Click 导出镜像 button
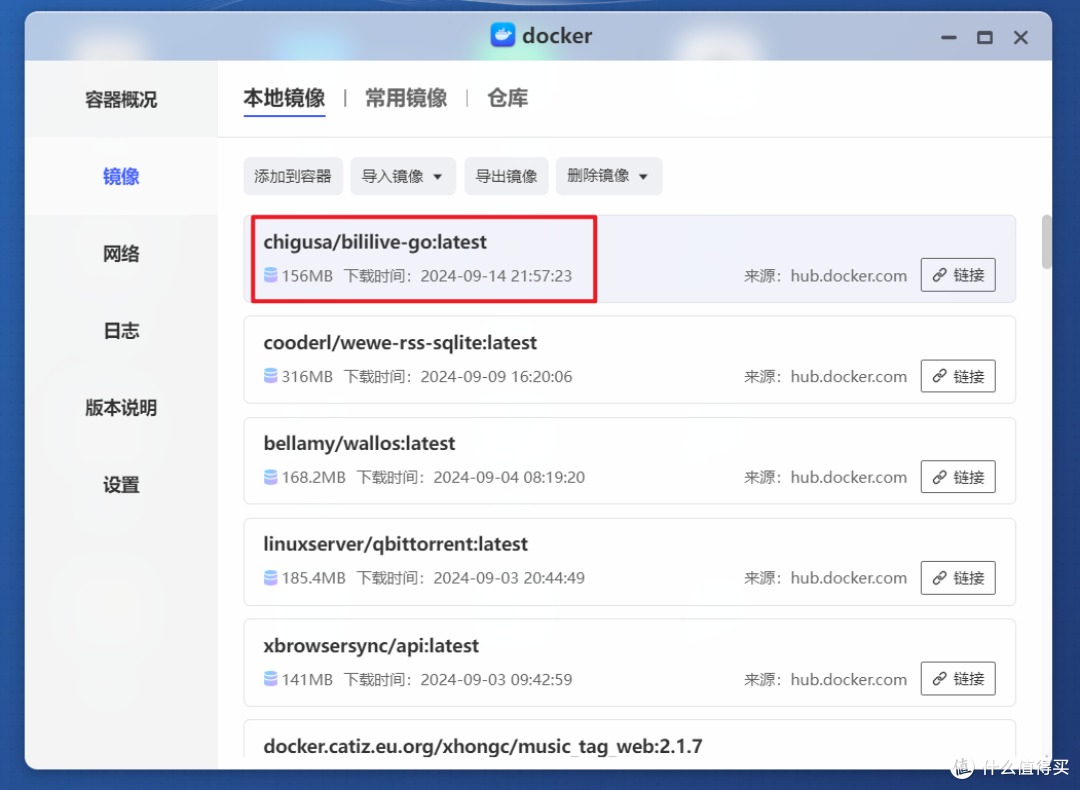This screenshot has height=790, width=1080. coord(506,176)
